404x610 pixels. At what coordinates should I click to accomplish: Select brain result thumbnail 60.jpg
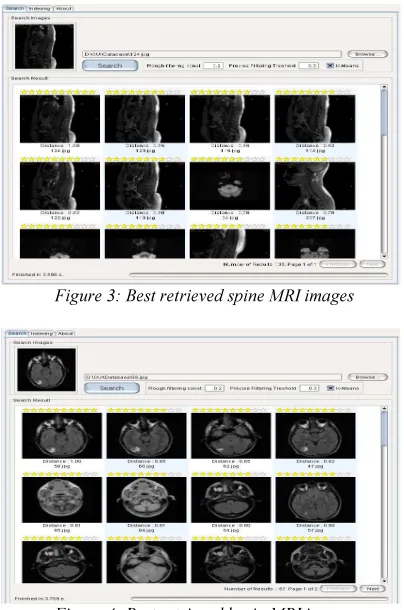146,436
